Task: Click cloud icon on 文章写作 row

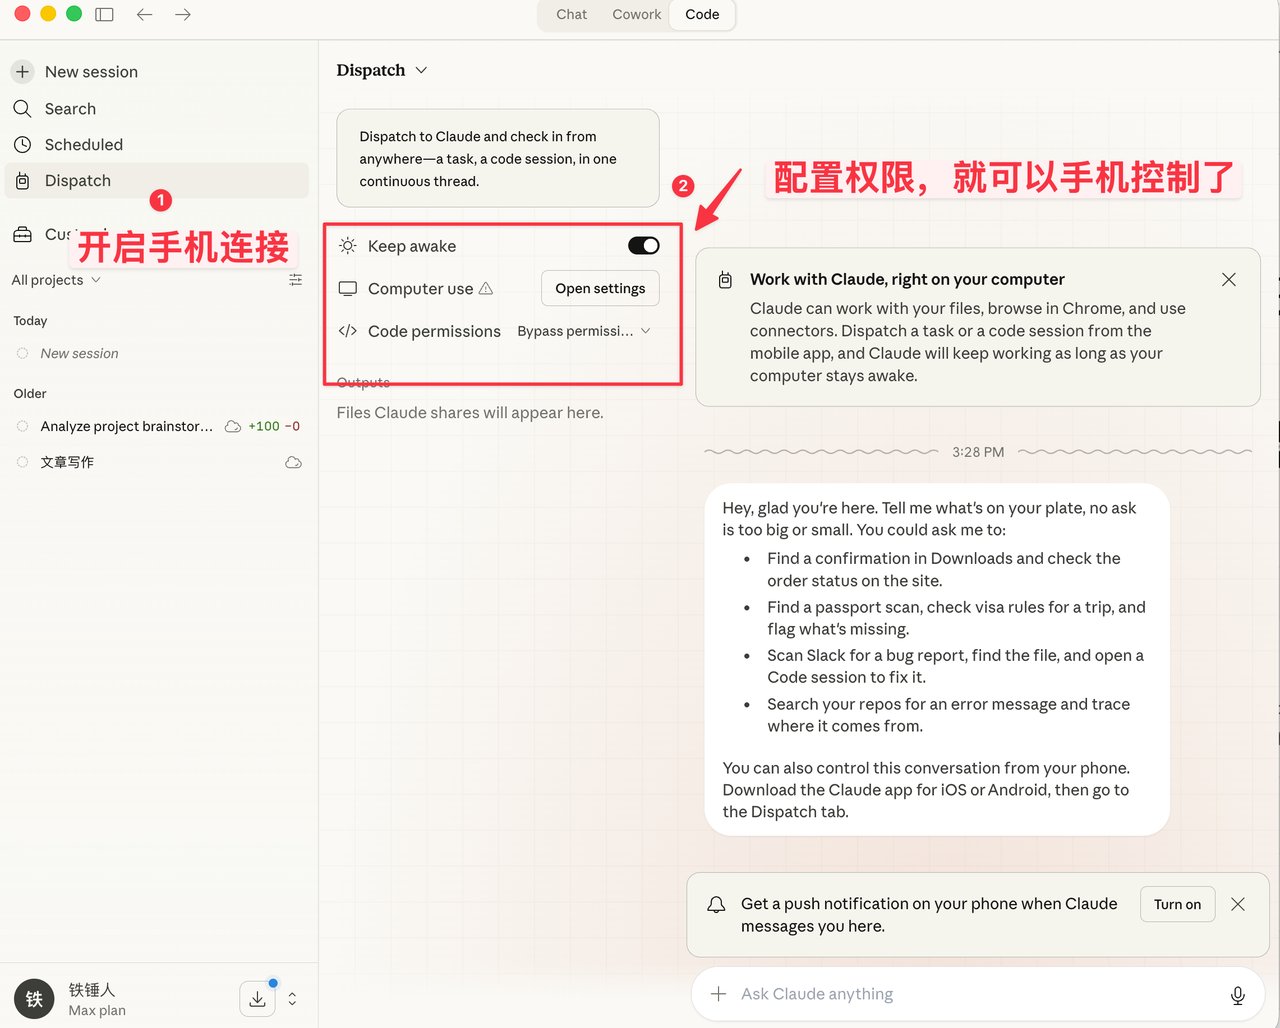Action: coord(293,462)
